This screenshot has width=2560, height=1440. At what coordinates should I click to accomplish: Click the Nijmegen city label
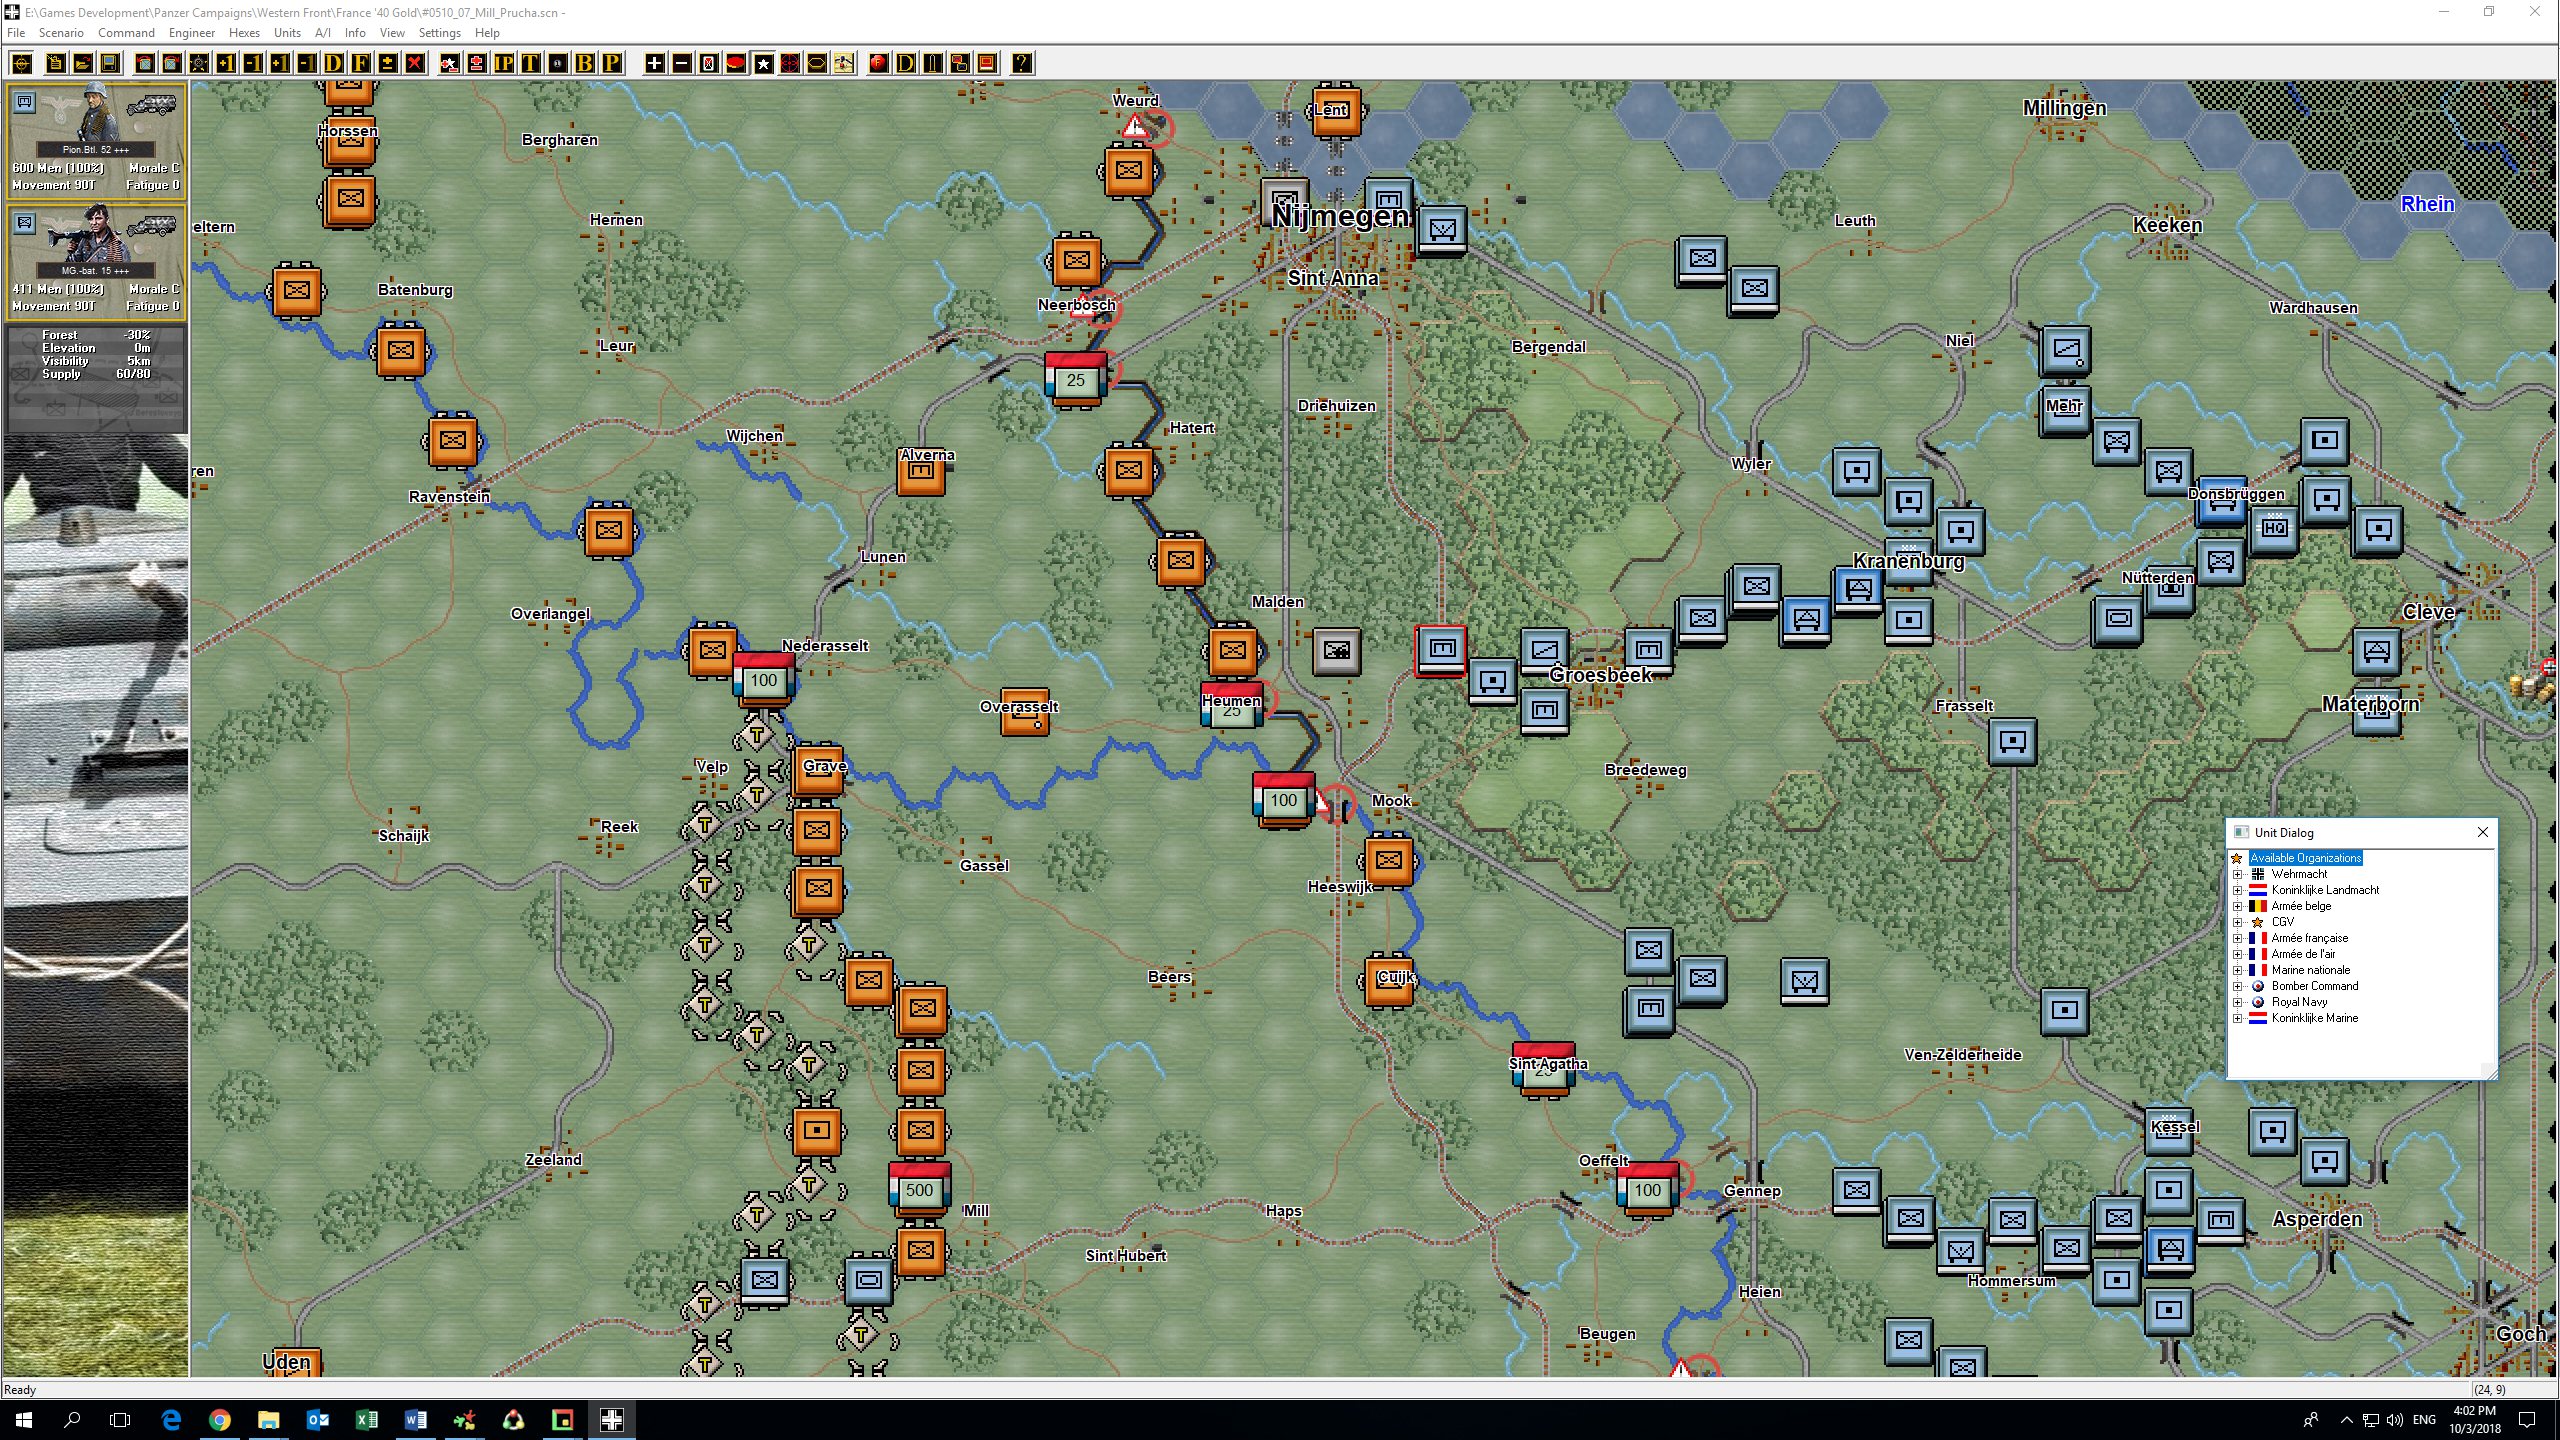pos(1340,216)
